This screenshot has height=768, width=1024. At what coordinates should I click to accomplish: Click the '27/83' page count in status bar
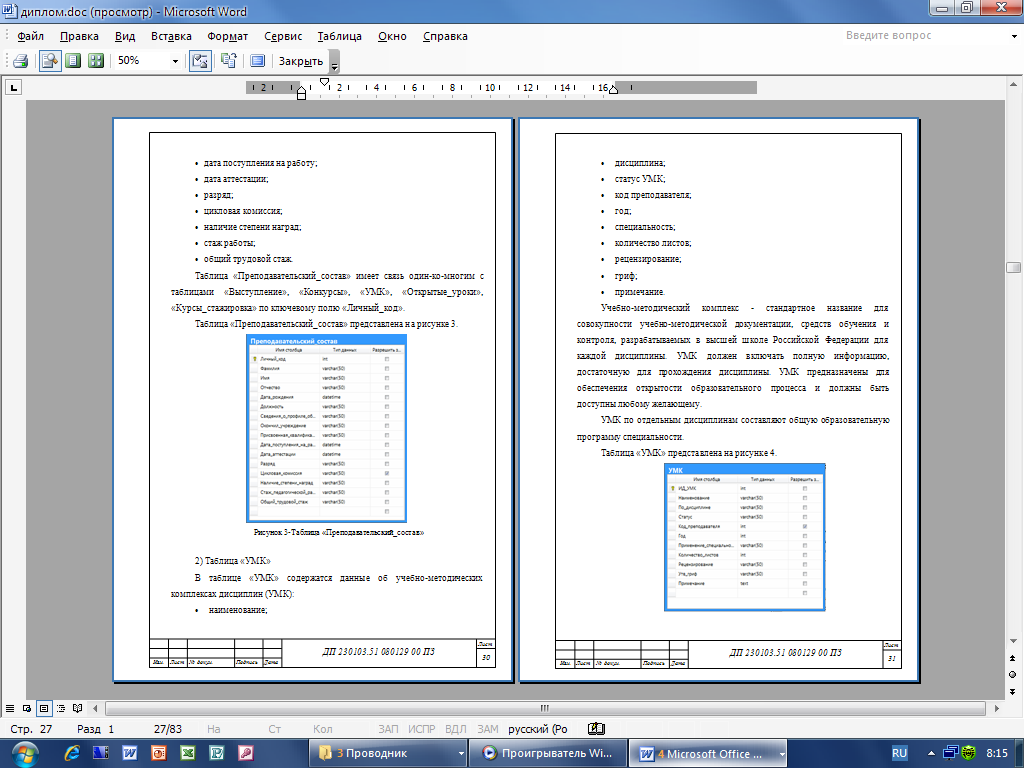click(168, 729)
